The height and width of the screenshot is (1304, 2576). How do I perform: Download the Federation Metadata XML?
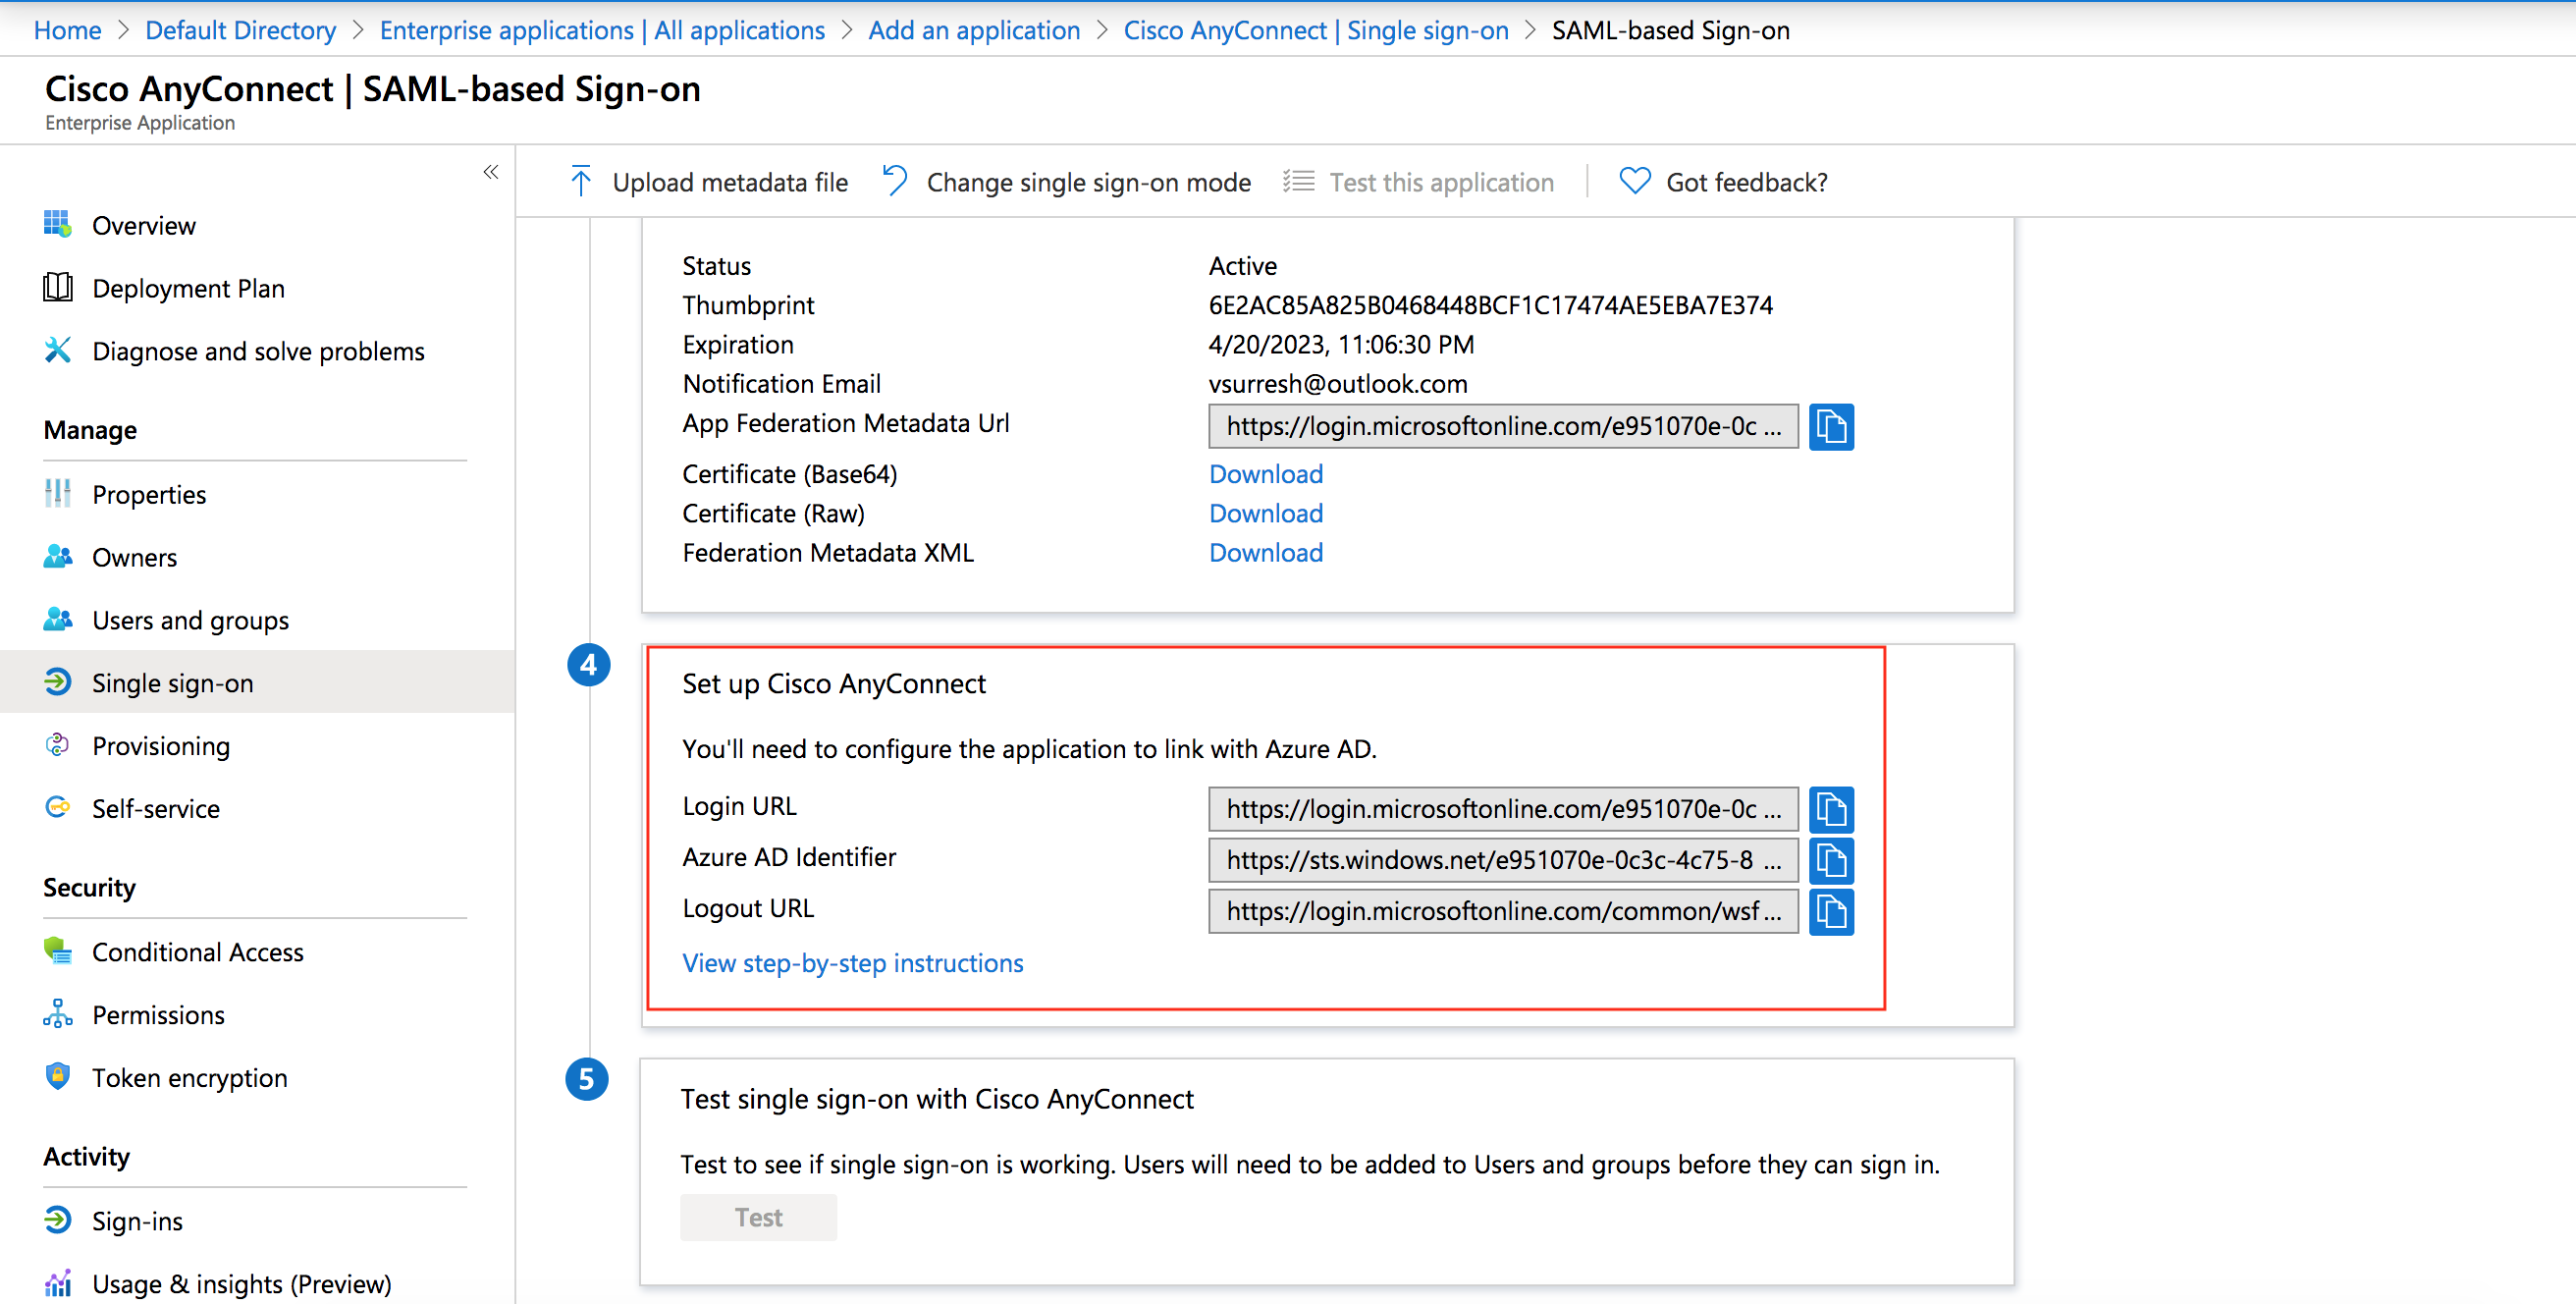click(1265, 553)
